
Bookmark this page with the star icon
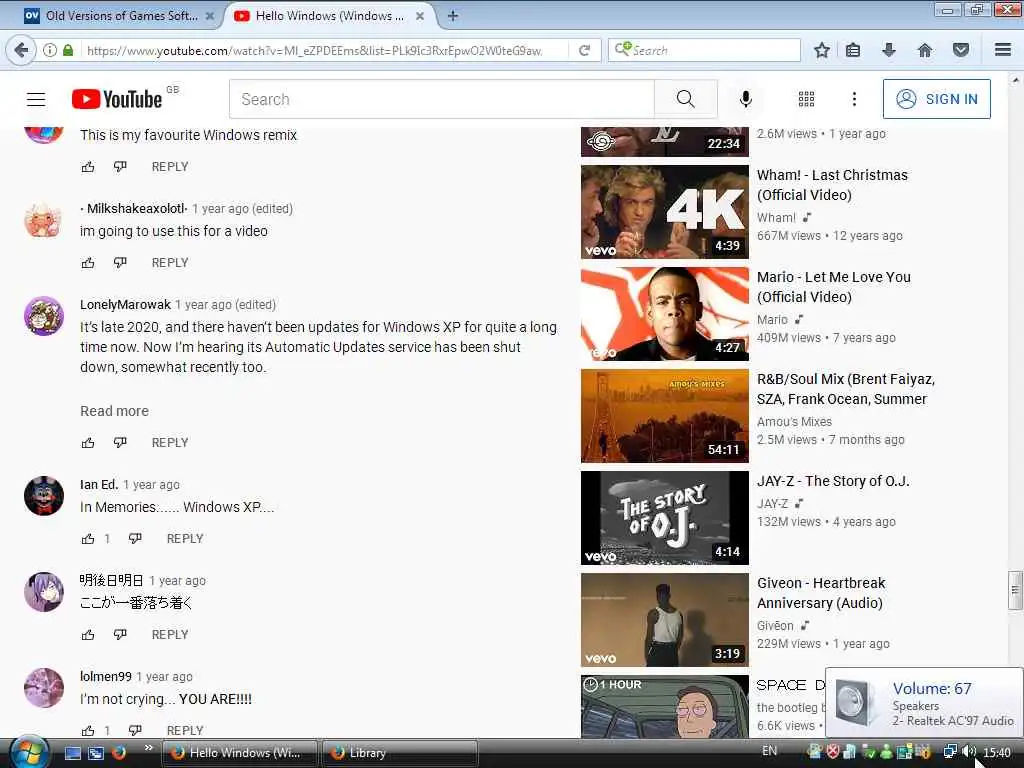[x=822, y=50]
